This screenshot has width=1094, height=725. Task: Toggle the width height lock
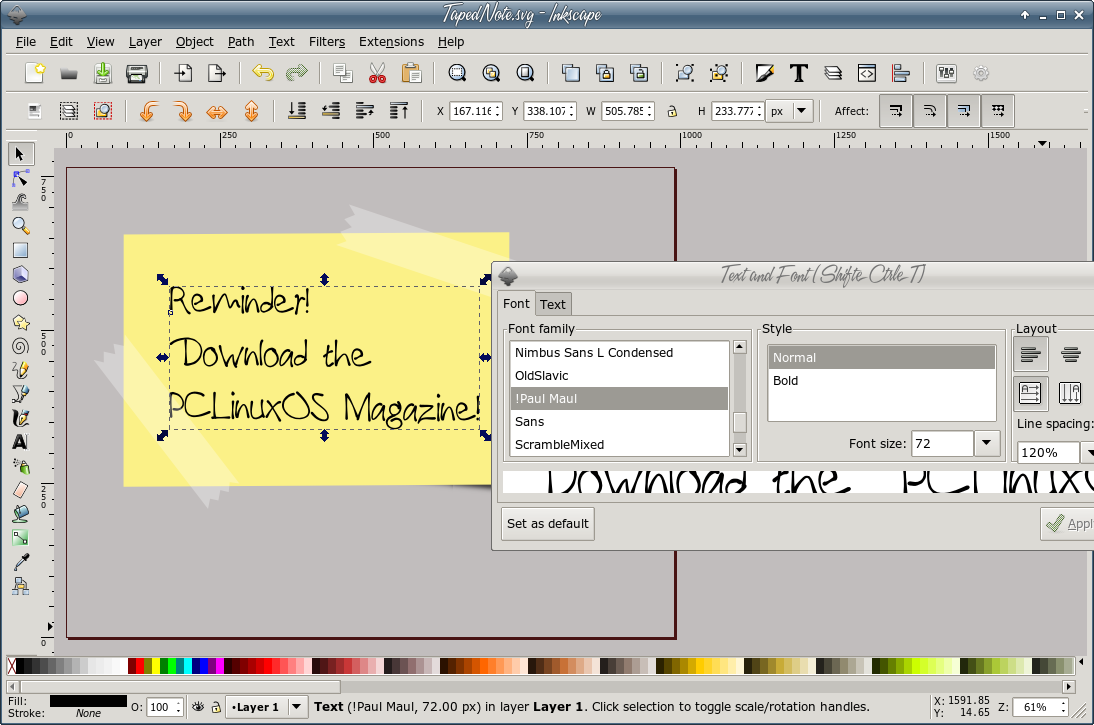point(672,111)
